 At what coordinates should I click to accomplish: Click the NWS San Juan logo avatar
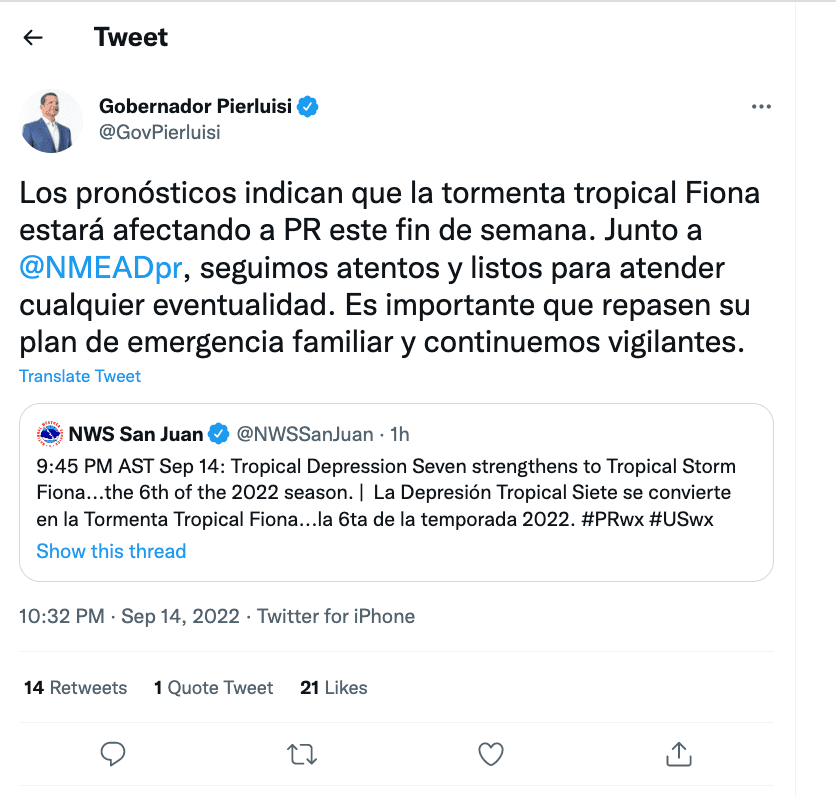pos(49,434)
